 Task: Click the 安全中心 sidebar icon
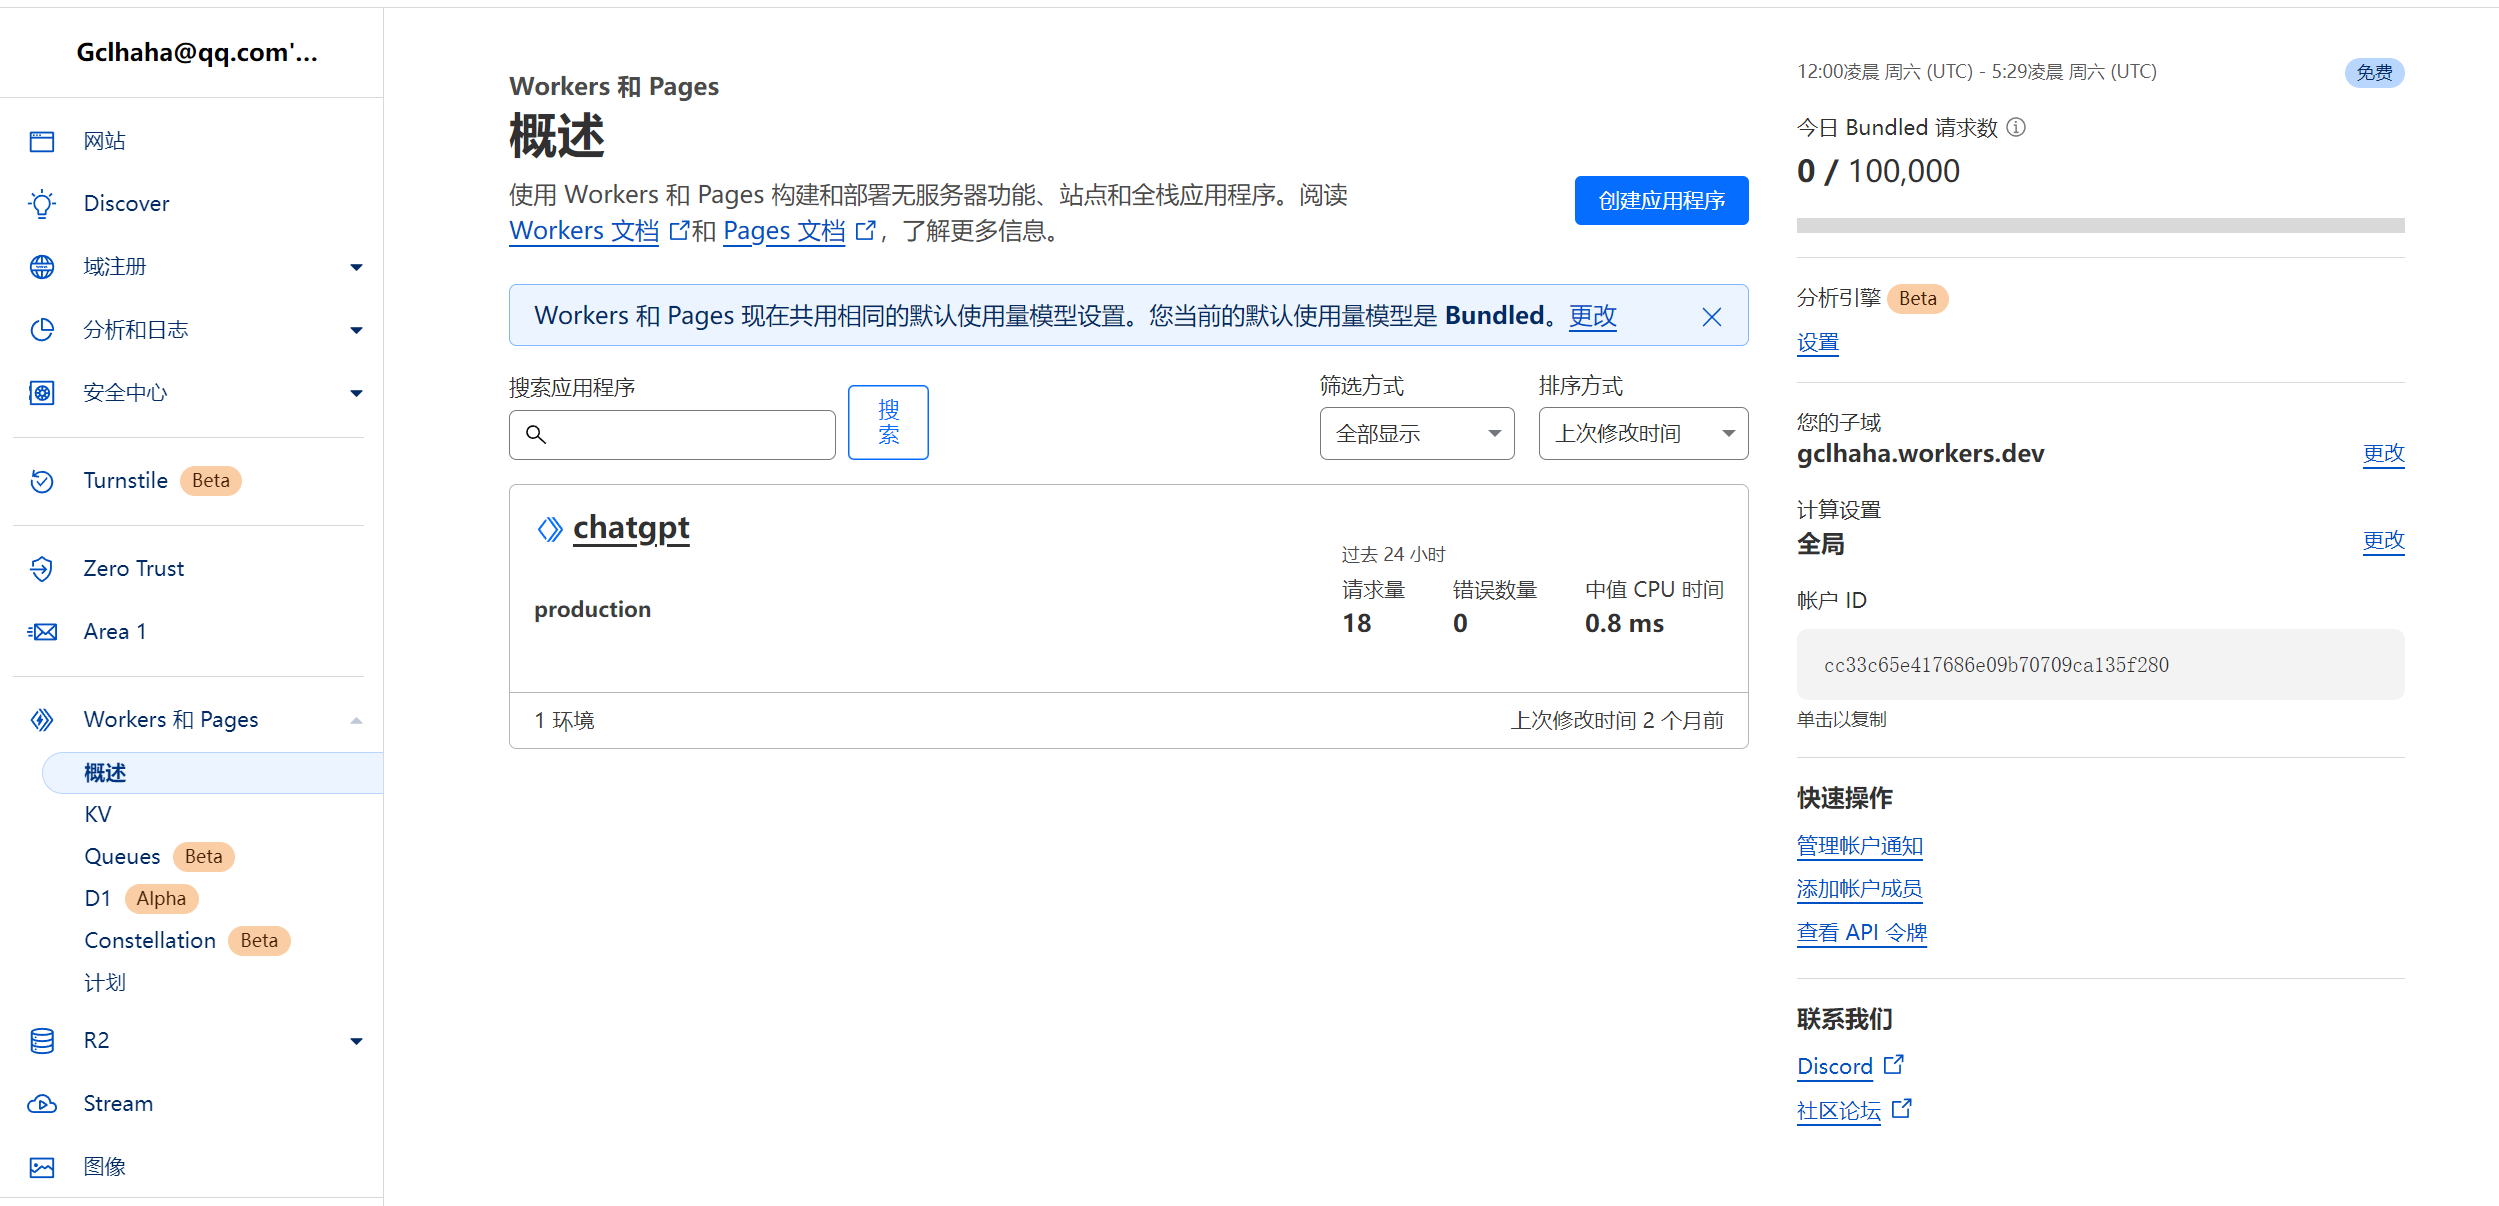(41, 390)
